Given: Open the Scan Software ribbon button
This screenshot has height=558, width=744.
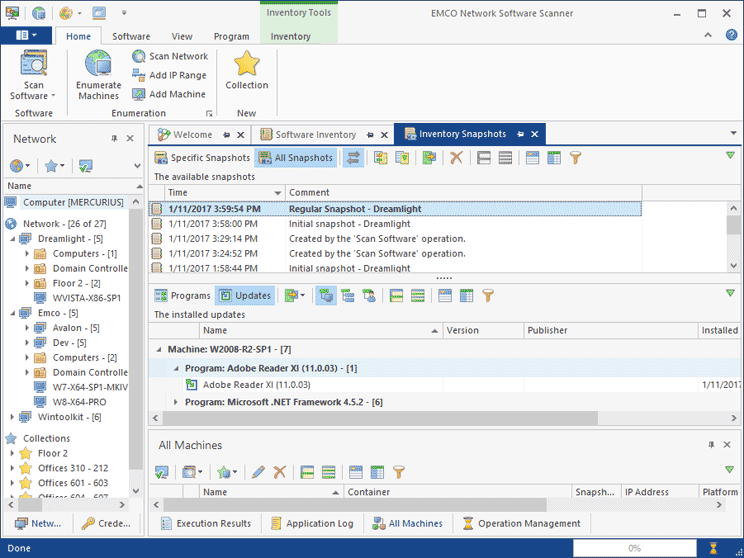Looking at the screenshot, I should (33, 76).
